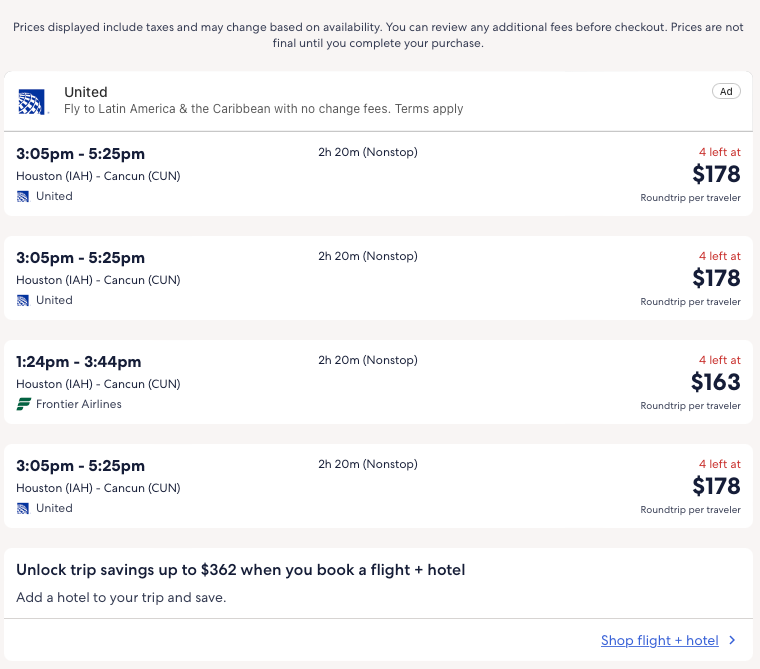Click the United icon in the second flight card
Image resolution: width=760 pixels, height=669 pixels.
[23, 300]
